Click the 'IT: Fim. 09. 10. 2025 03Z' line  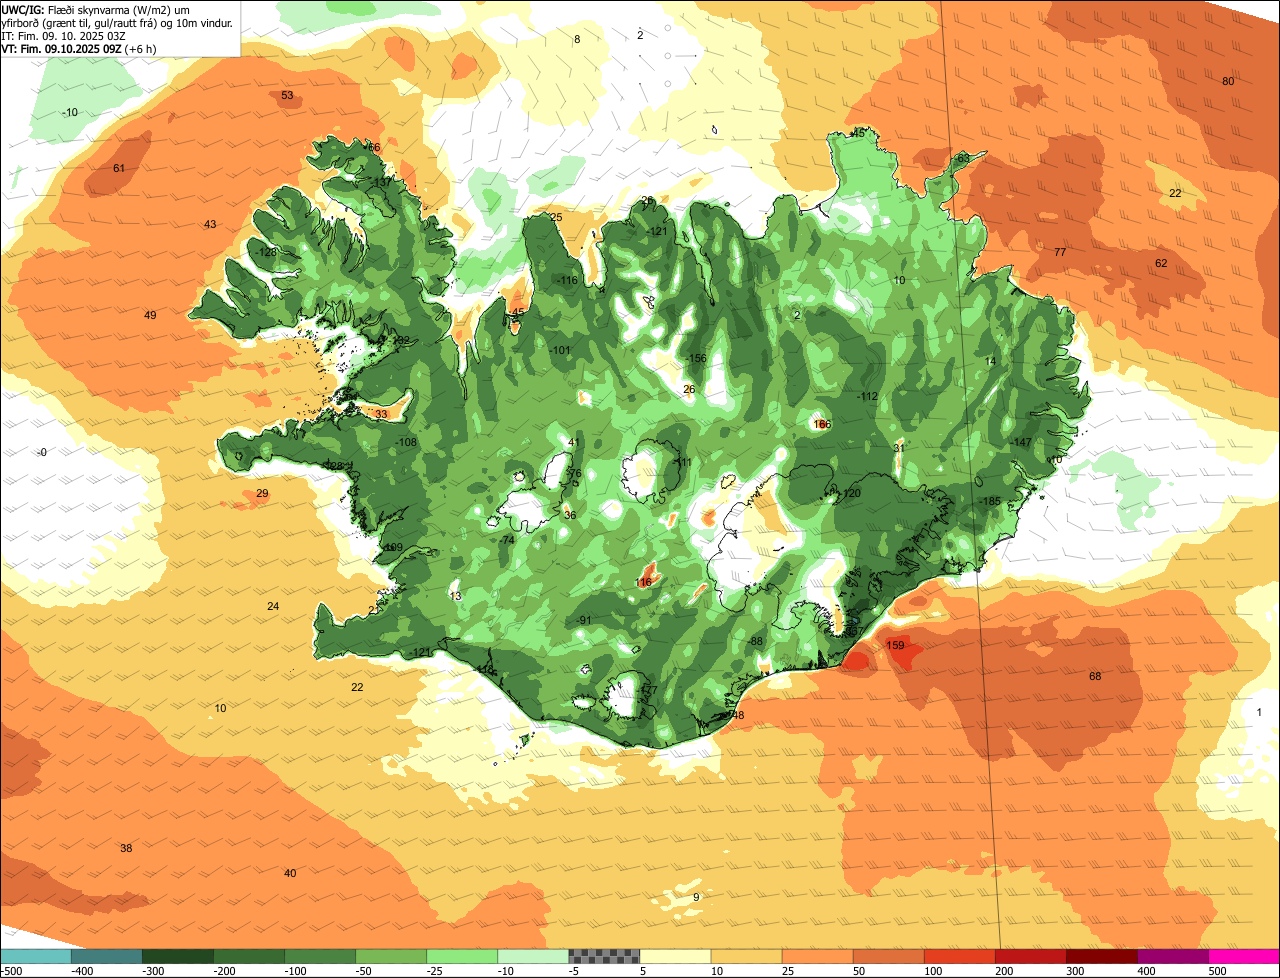pyautogui.click(x=63, y=35)
